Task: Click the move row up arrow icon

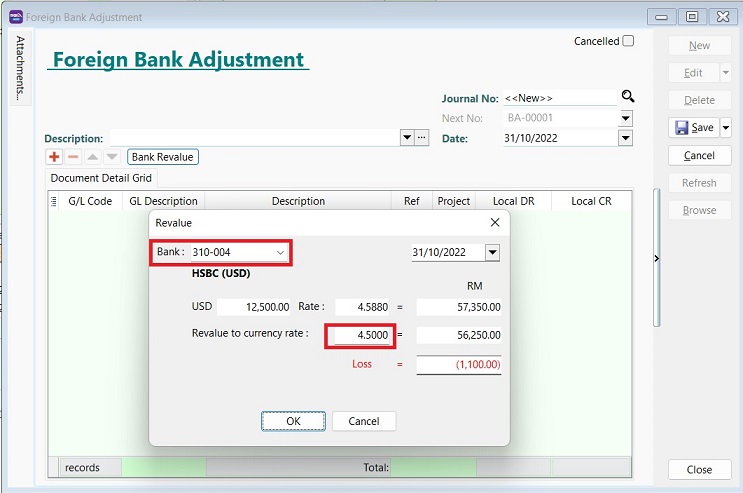Action: click(x=93, y=157)
